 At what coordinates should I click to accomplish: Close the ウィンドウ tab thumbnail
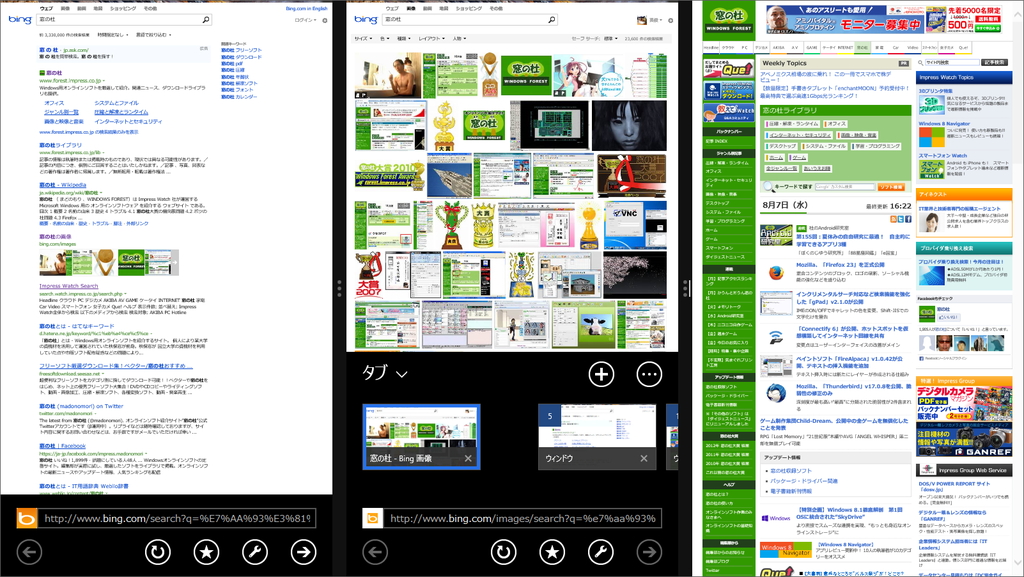click(644, 458)
